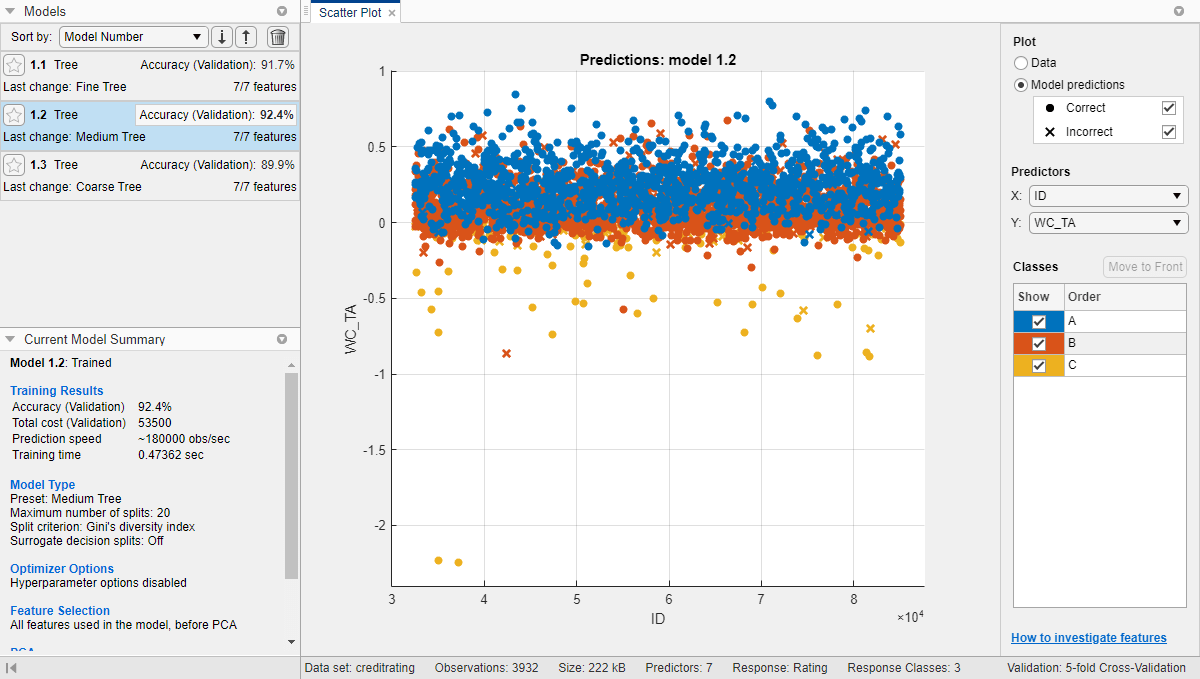Image resolution: width=1200 pixels, height=679 pixels.
Task: Click the Move to Front button
Action: [1144, 266]
